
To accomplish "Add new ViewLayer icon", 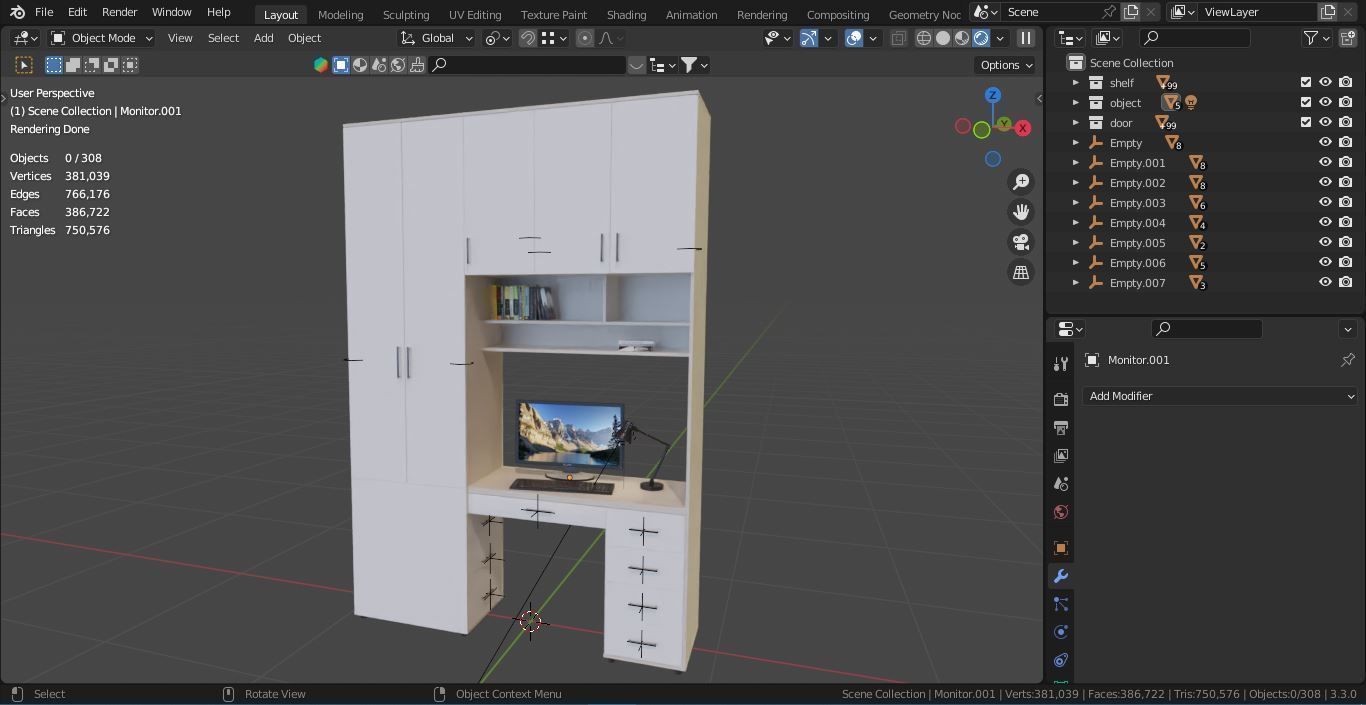I will (x=1327, y=12).
